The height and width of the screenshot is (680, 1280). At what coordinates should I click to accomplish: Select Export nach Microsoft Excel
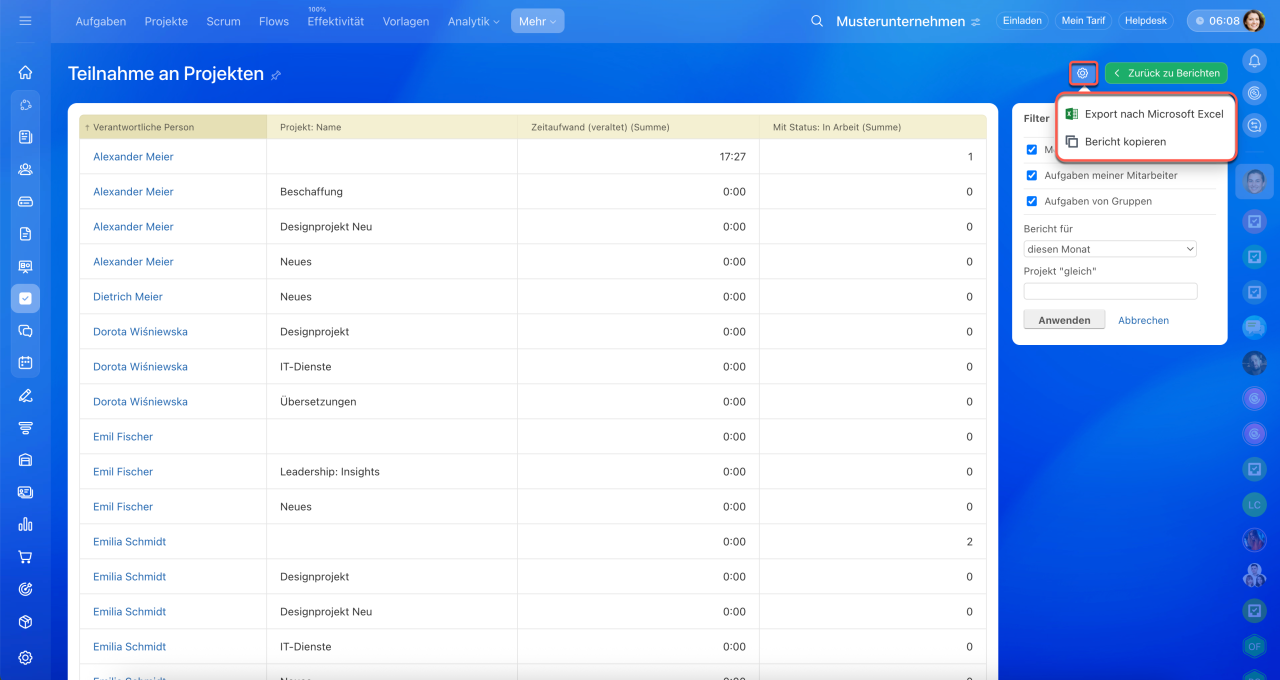coord(1153,114)
